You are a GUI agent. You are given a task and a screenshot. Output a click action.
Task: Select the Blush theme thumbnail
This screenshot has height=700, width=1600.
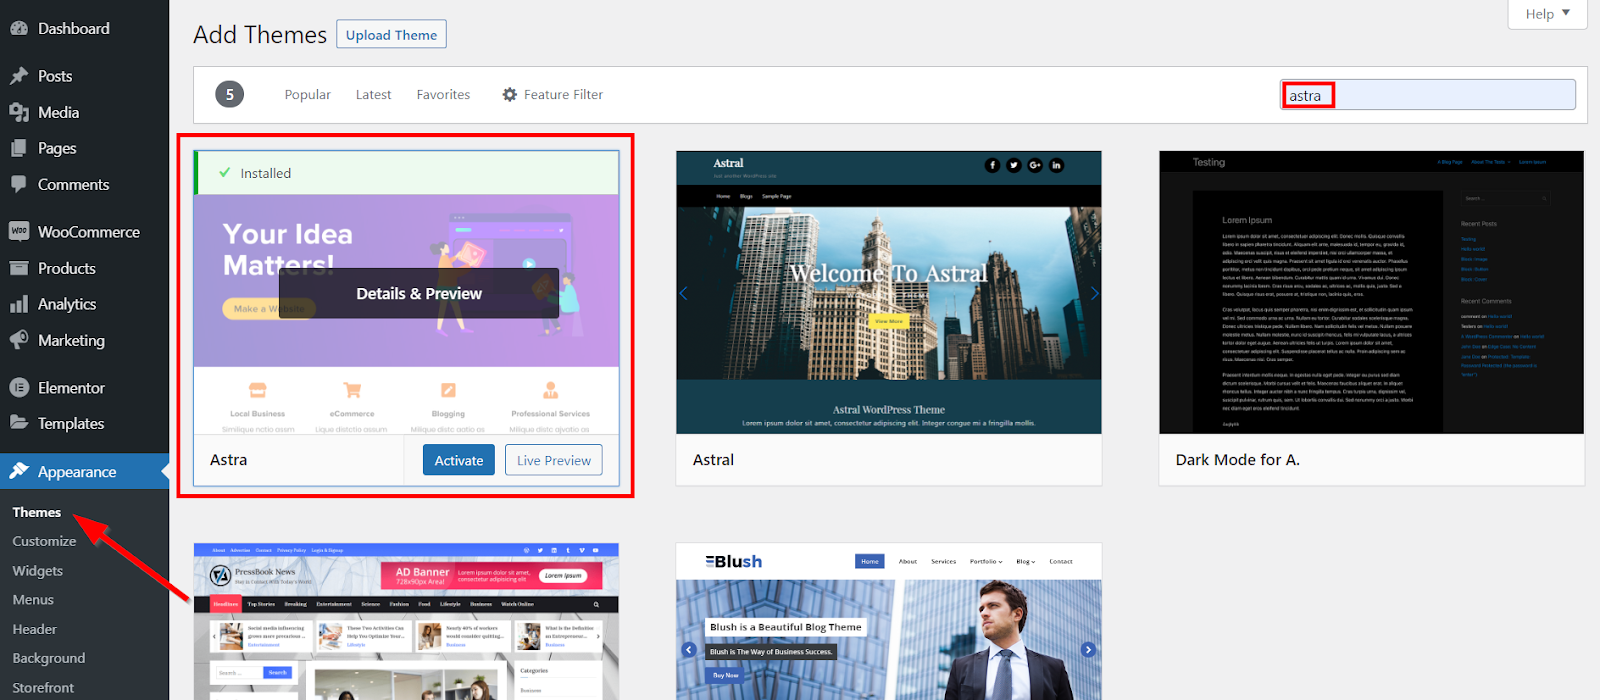click(x=889, y=621)
